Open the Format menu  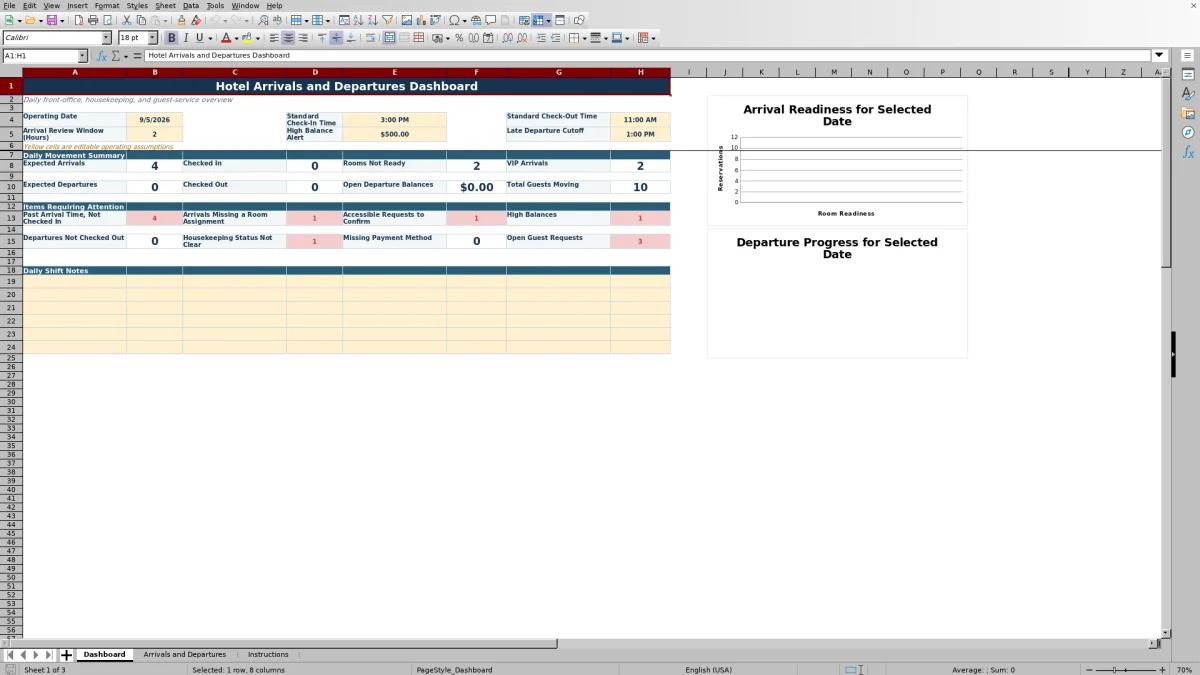(107, 5)
